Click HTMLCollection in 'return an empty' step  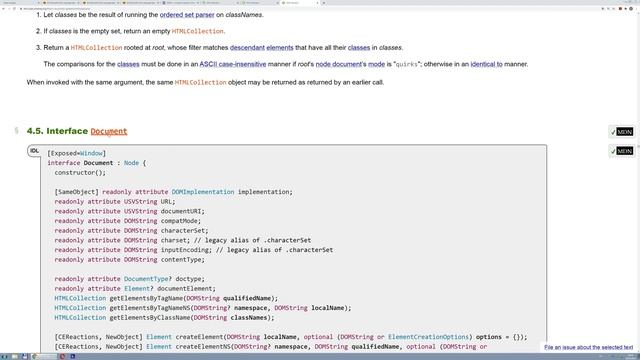(x=198, y=31)
